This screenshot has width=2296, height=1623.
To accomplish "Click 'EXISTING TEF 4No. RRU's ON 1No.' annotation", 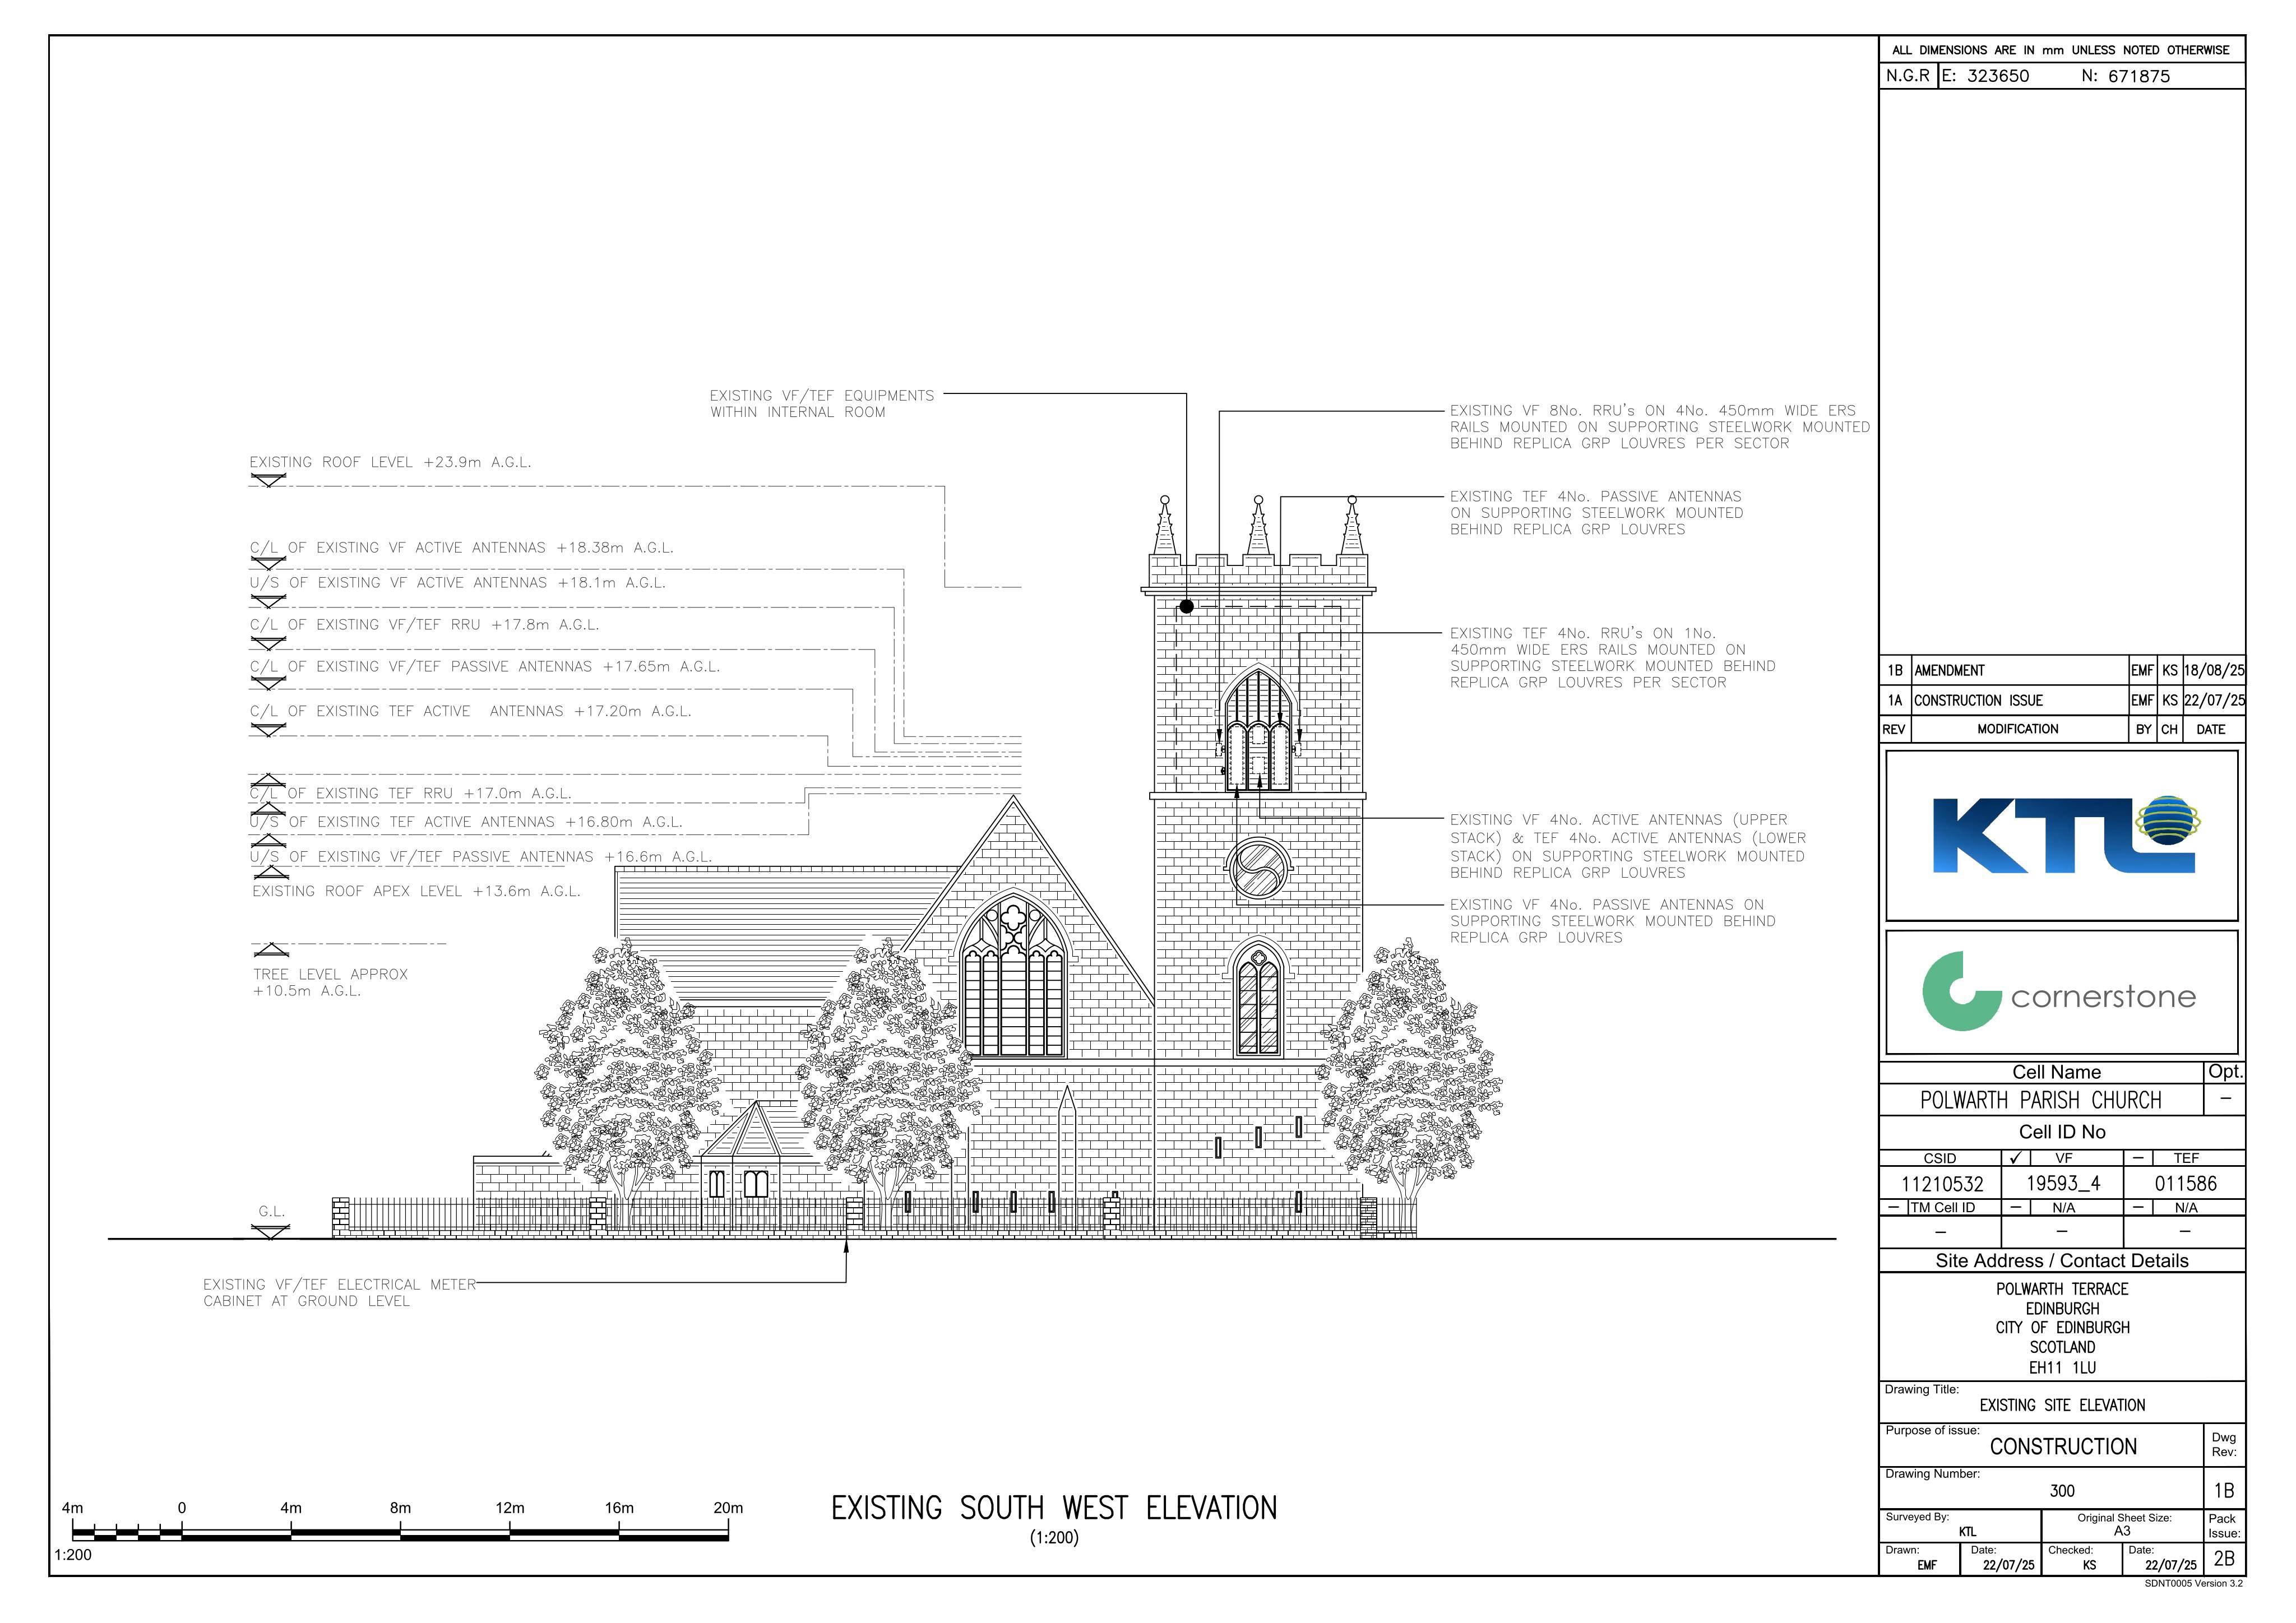I will 1612,658.
